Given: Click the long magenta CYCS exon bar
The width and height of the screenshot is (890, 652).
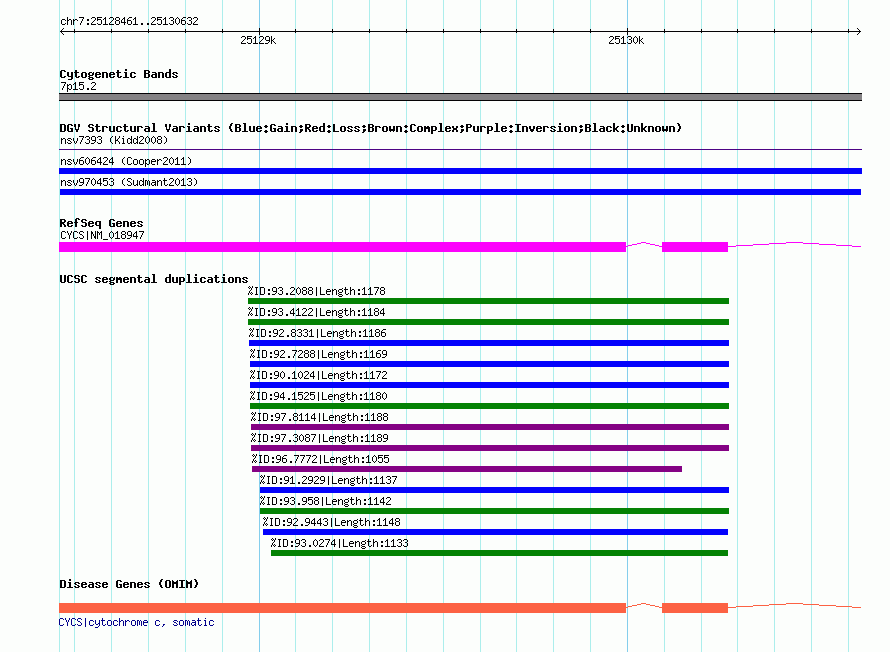Looking at the screenshot, I should pyautogui.click(x=342, y=247).
